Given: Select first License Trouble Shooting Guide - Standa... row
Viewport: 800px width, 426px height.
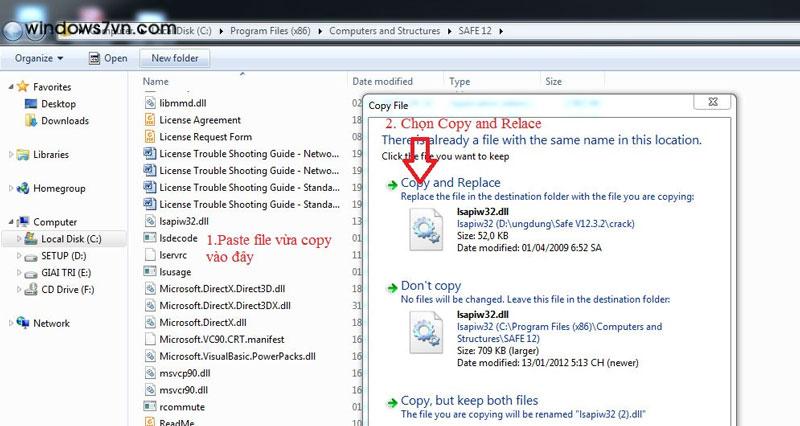Looking at the screenshot, I should (x=241, y=187).
